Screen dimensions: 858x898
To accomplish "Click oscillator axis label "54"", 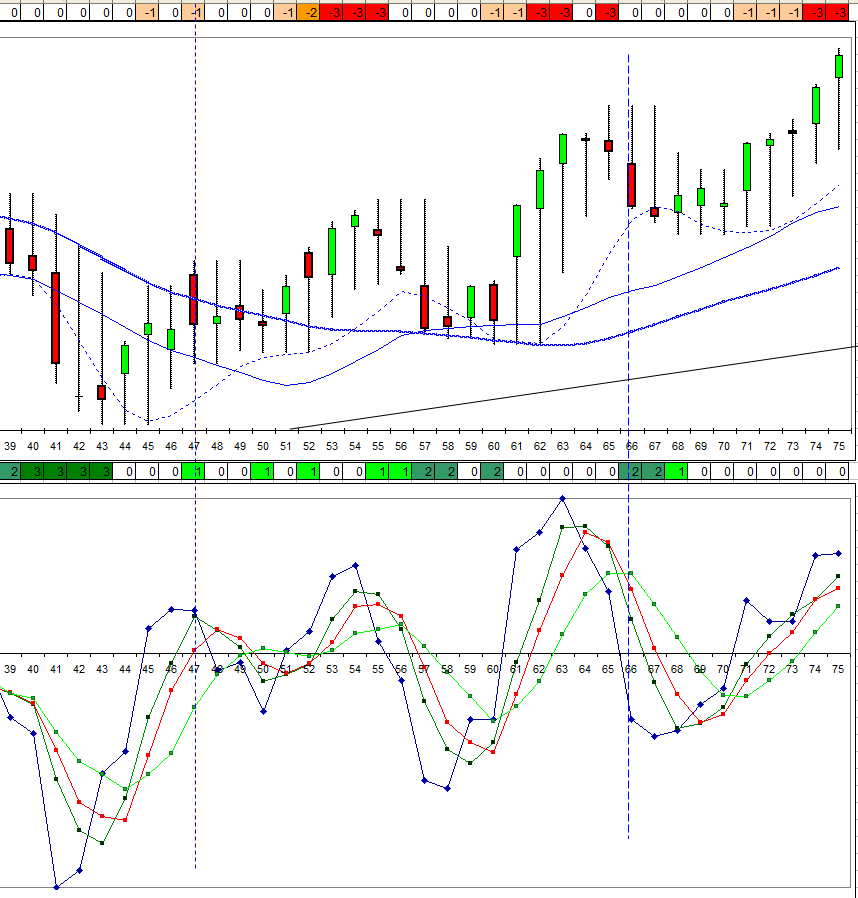I will pyautogui.click(x=355, y=669).
